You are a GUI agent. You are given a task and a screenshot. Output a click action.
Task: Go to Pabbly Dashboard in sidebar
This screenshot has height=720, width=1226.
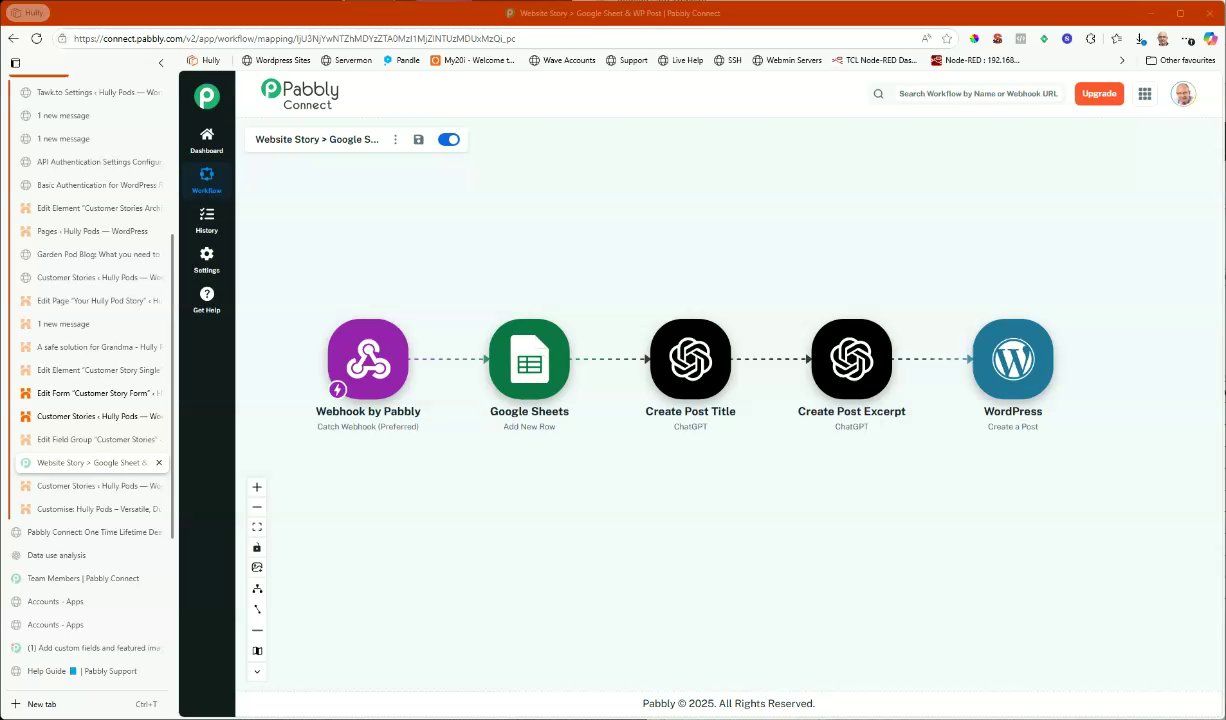pos(207,140)
